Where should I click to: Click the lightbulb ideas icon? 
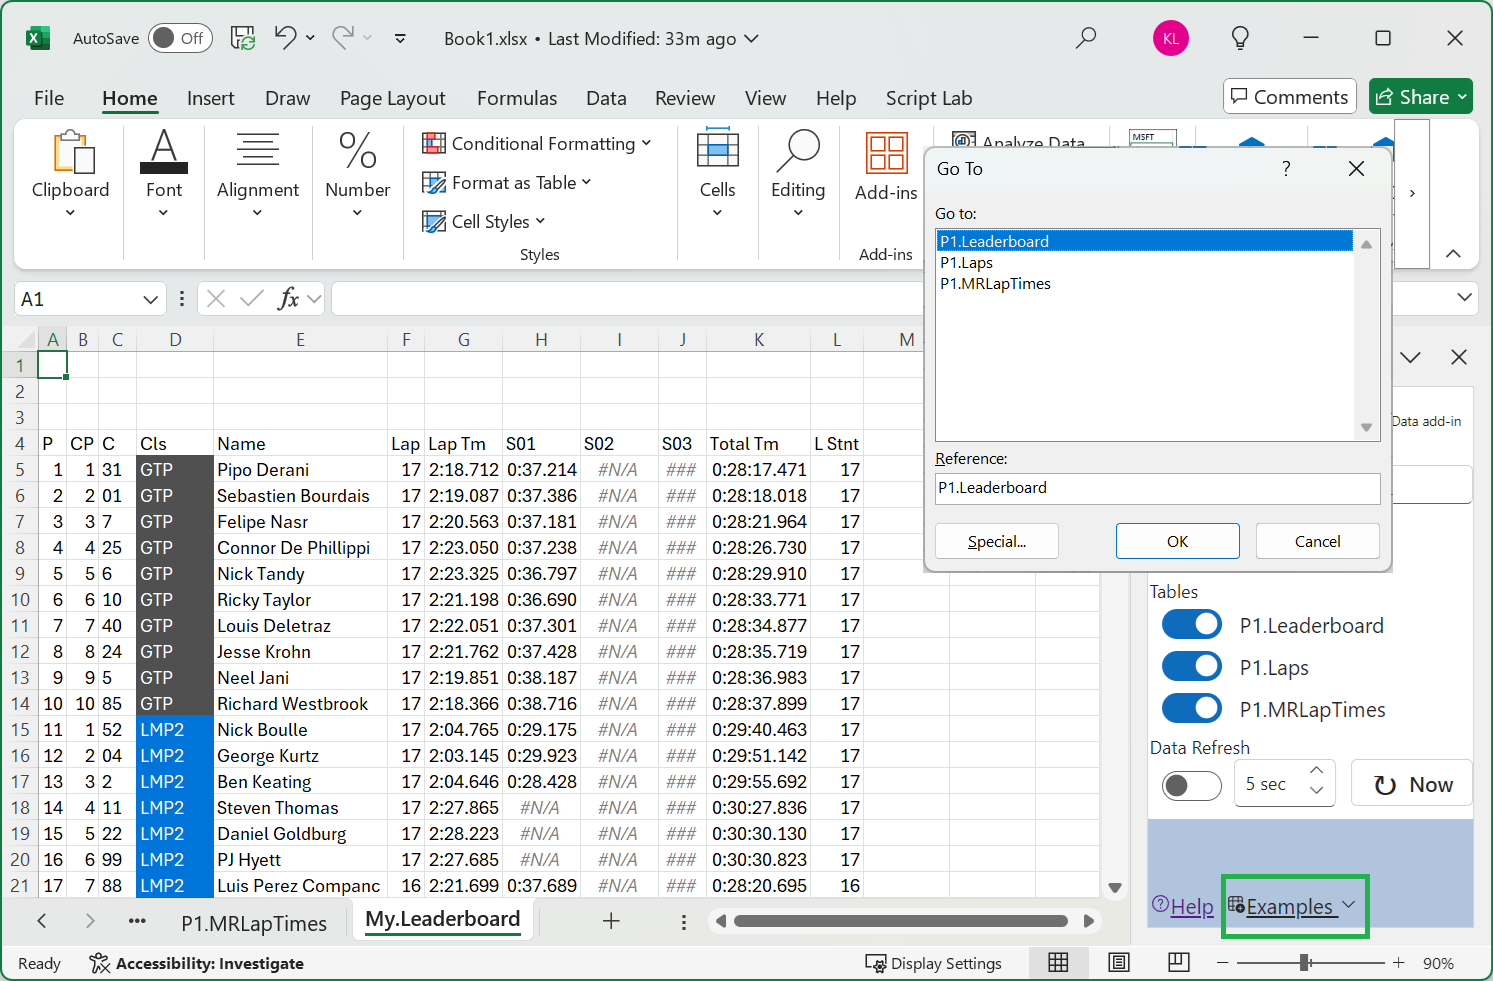pyautogui.click(x=1240, y=38)
